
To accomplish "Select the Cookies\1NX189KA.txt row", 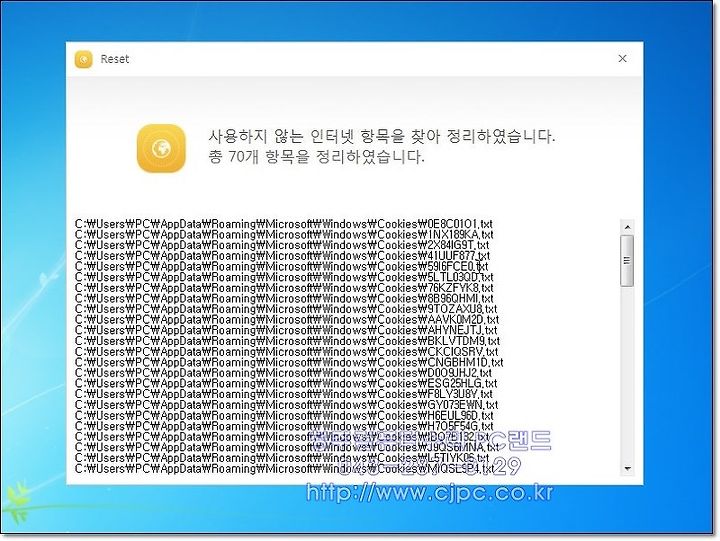I will coord(284,235).
